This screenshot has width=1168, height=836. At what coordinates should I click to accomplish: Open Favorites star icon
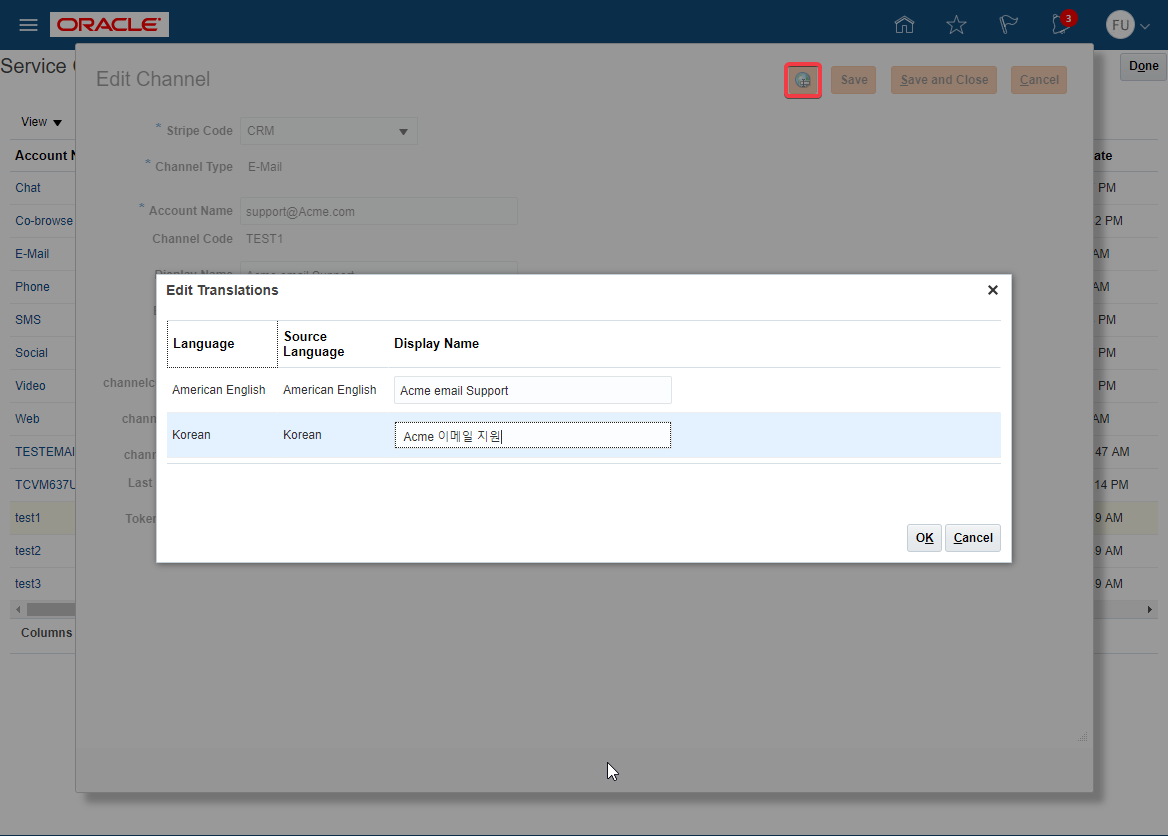tap(956, 25)
